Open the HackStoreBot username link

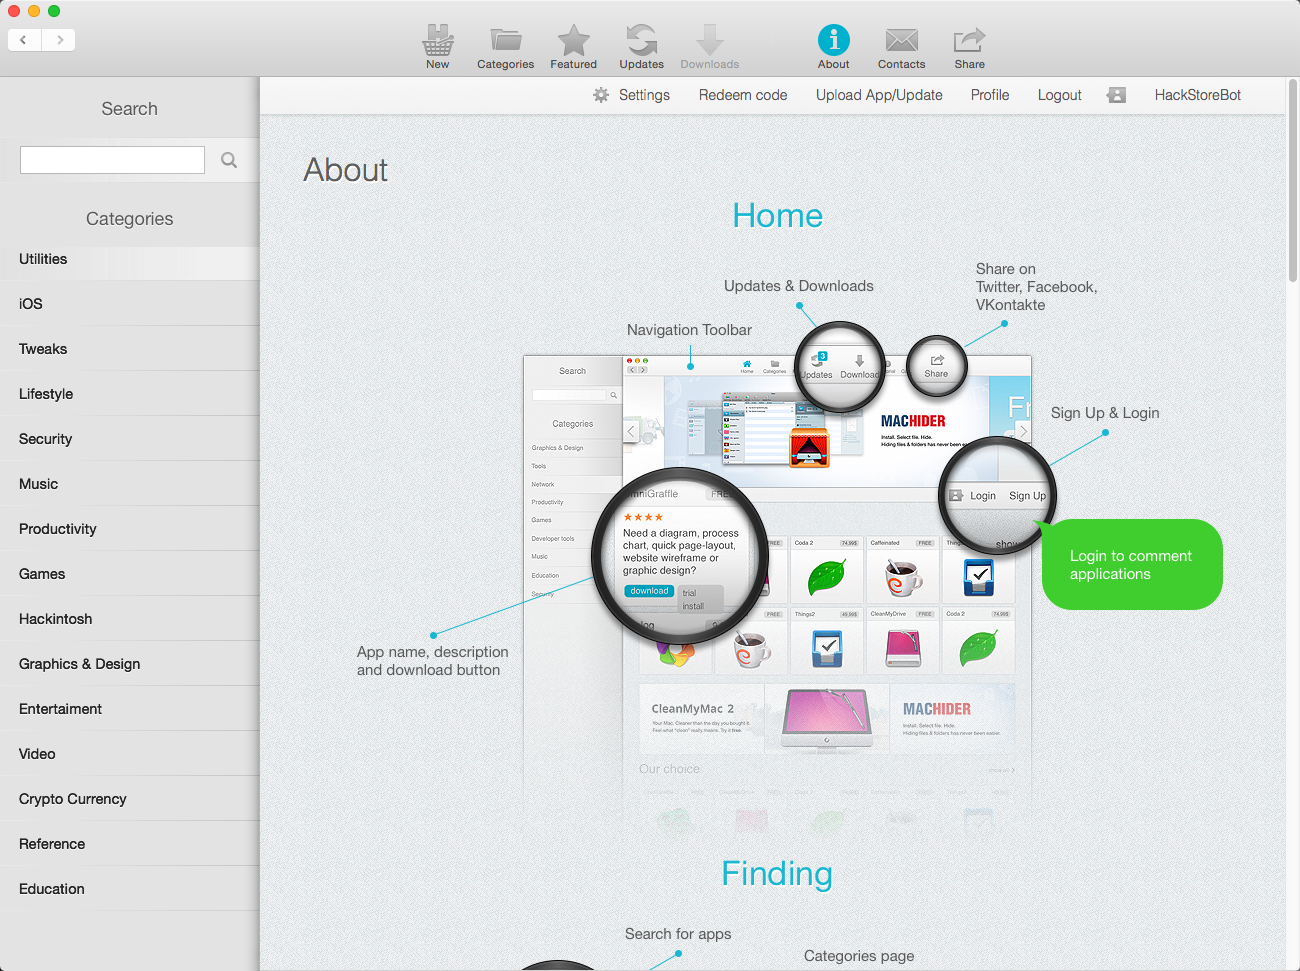pos(1198,95)
